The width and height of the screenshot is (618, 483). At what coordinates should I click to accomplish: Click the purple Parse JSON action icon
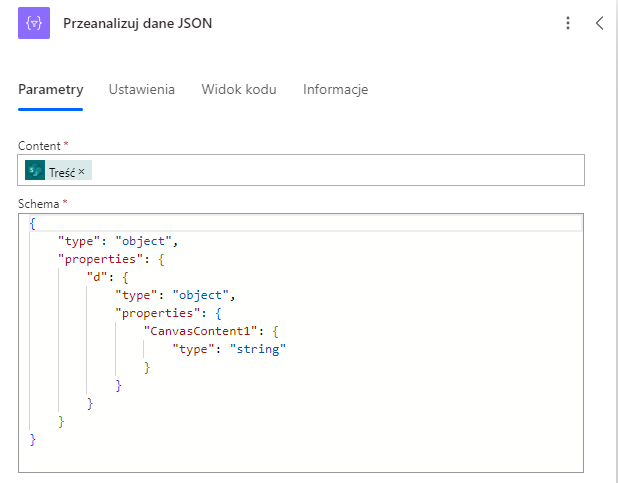34,23
